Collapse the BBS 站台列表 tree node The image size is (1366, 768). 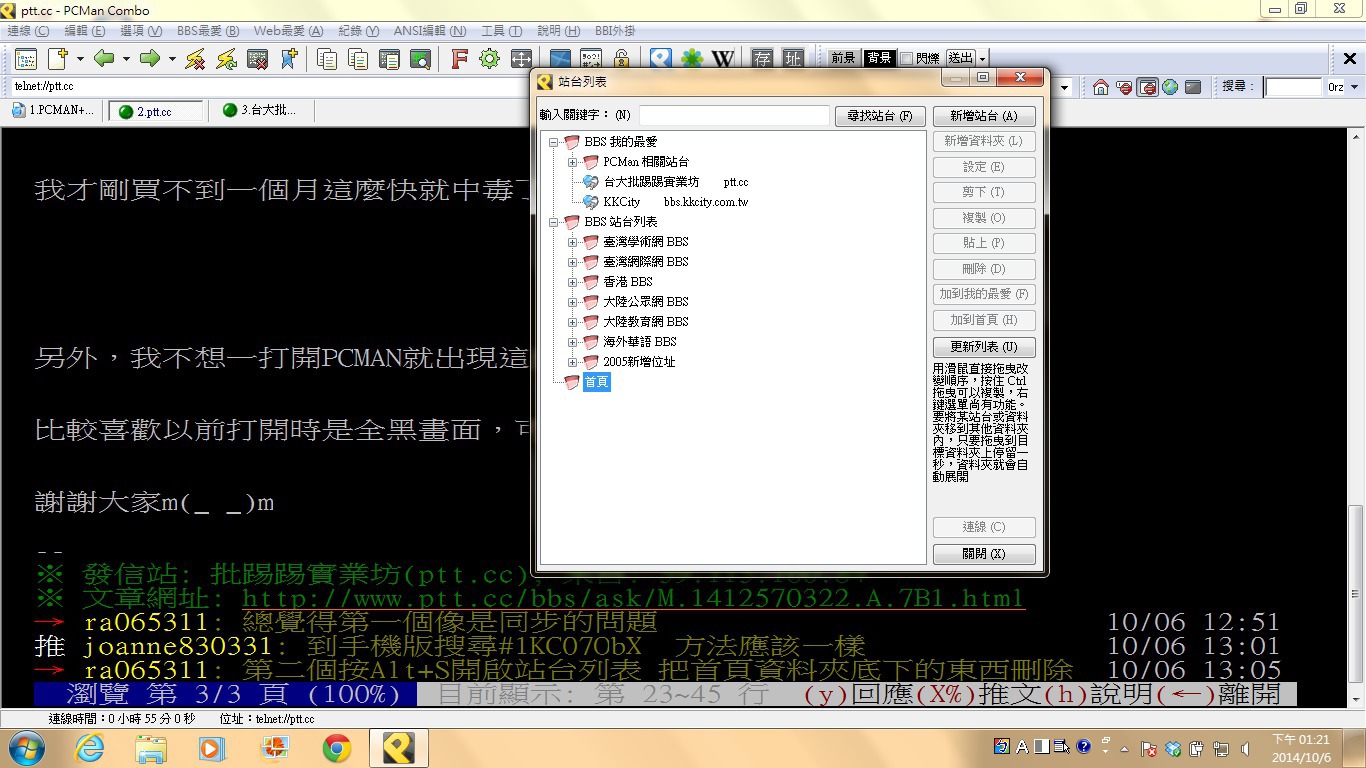554,222
